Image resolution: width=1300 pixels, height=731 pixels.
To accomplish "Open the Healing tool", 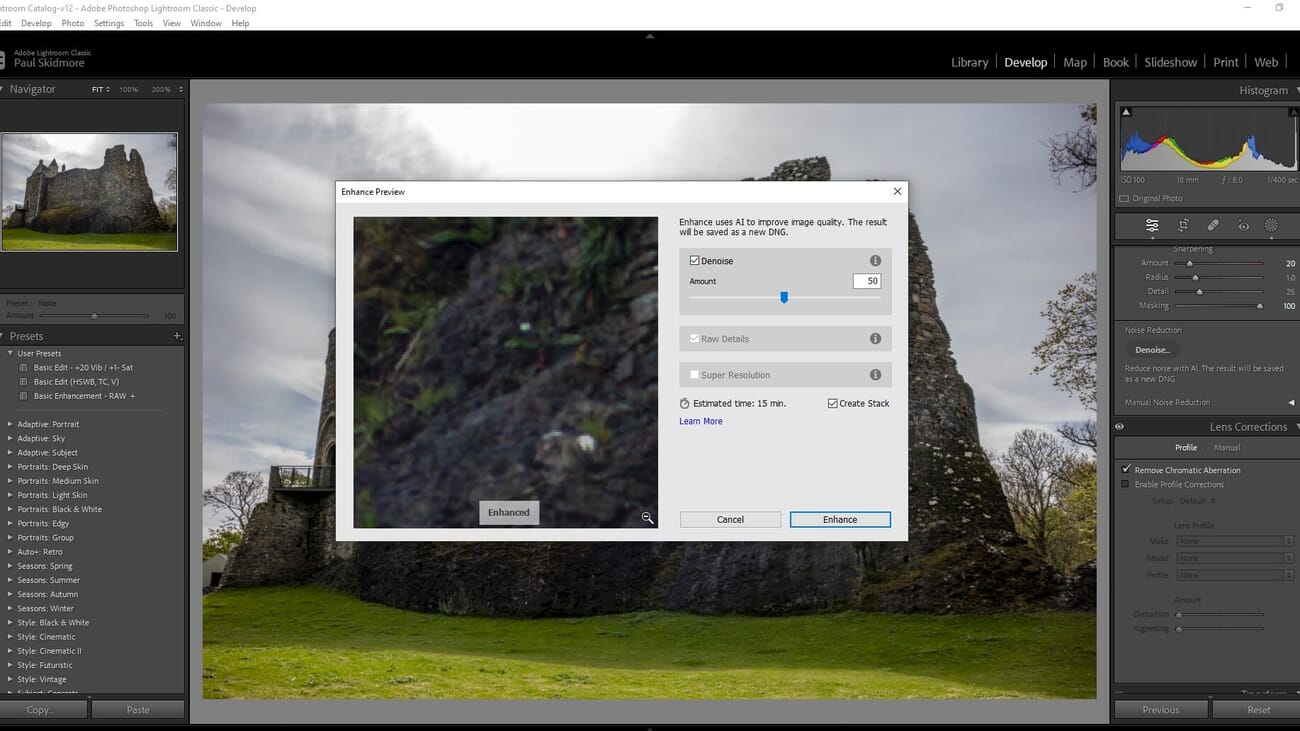I will 1213,226.
